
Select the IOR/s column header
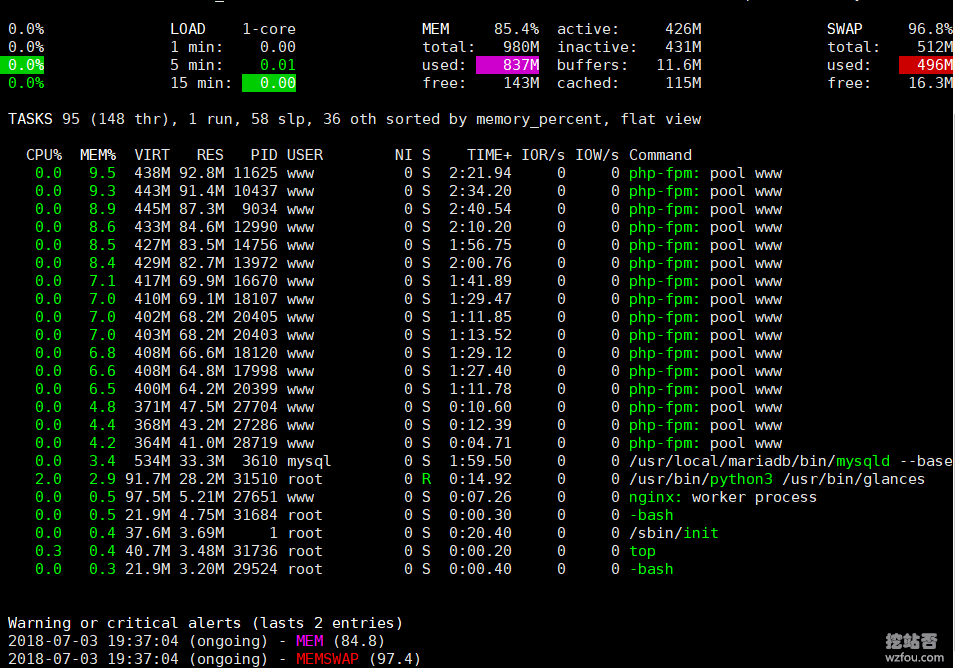(543, 155)
